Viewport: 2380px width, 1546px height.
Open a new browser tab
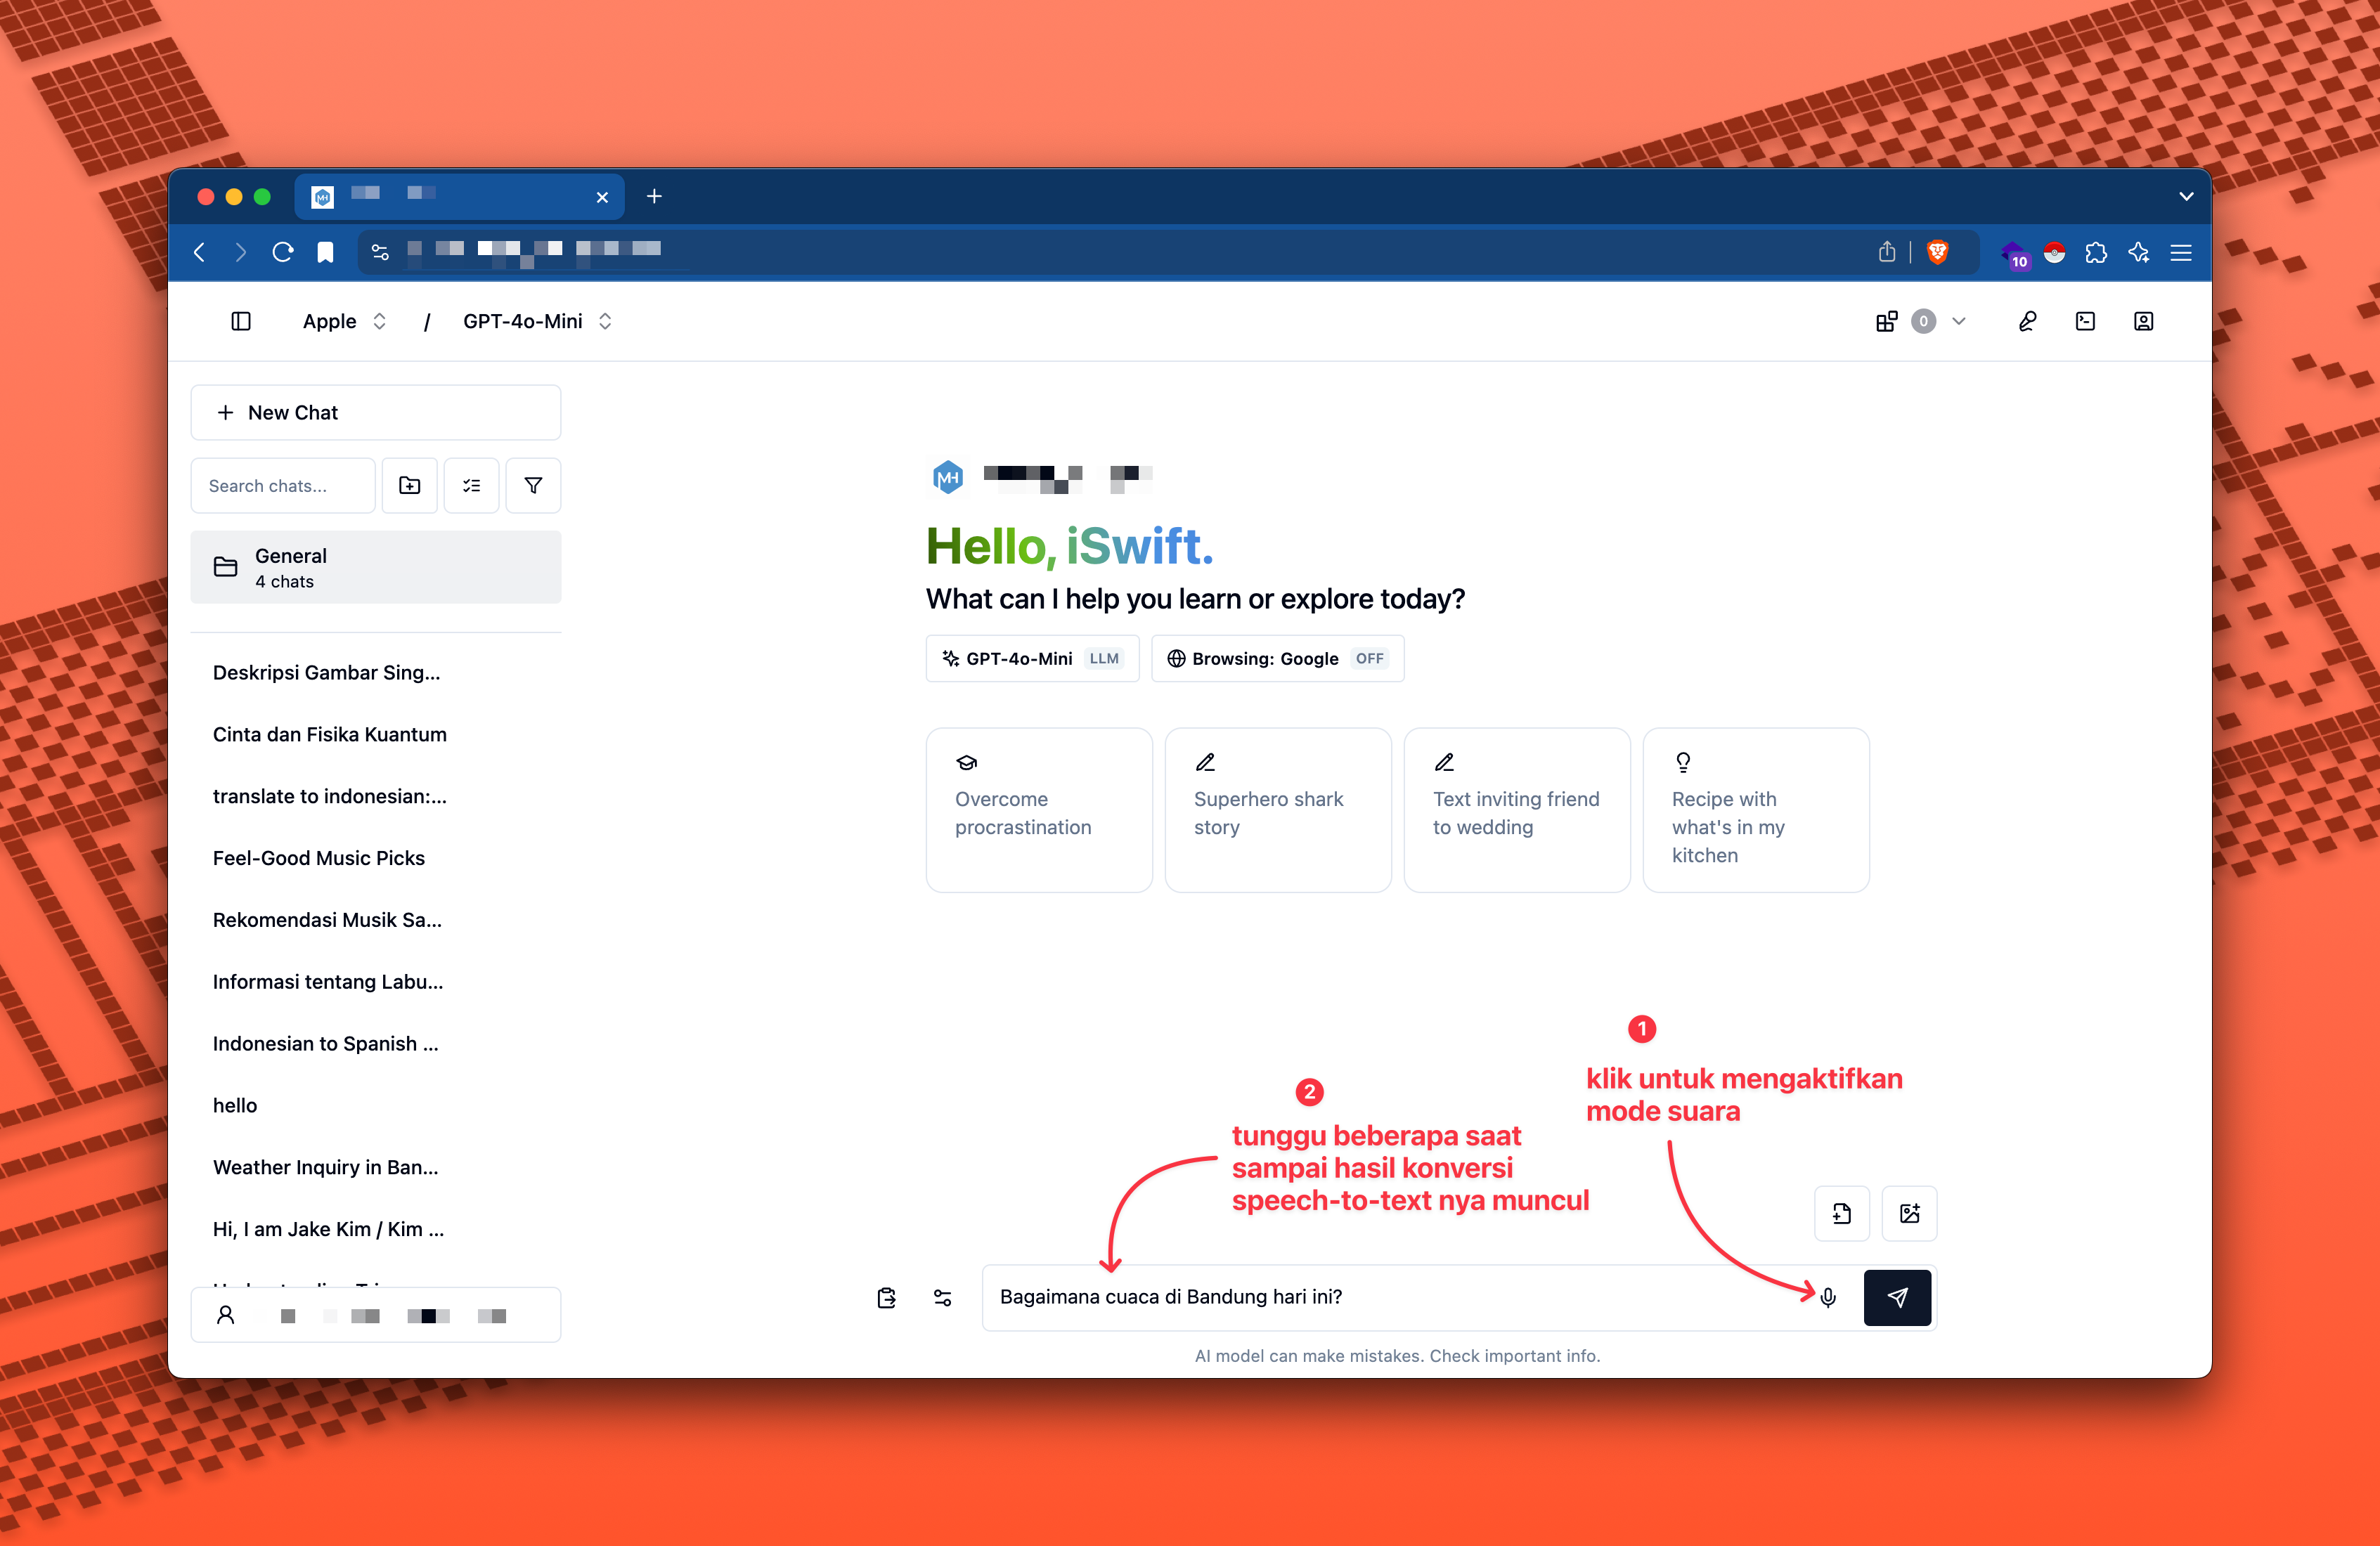(x=654, y=197)
